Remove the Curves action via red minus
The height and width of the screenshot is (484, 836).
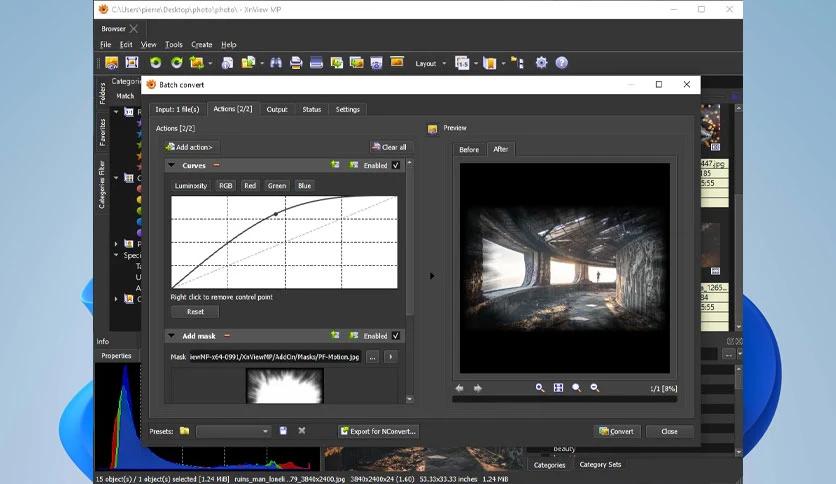216,165
